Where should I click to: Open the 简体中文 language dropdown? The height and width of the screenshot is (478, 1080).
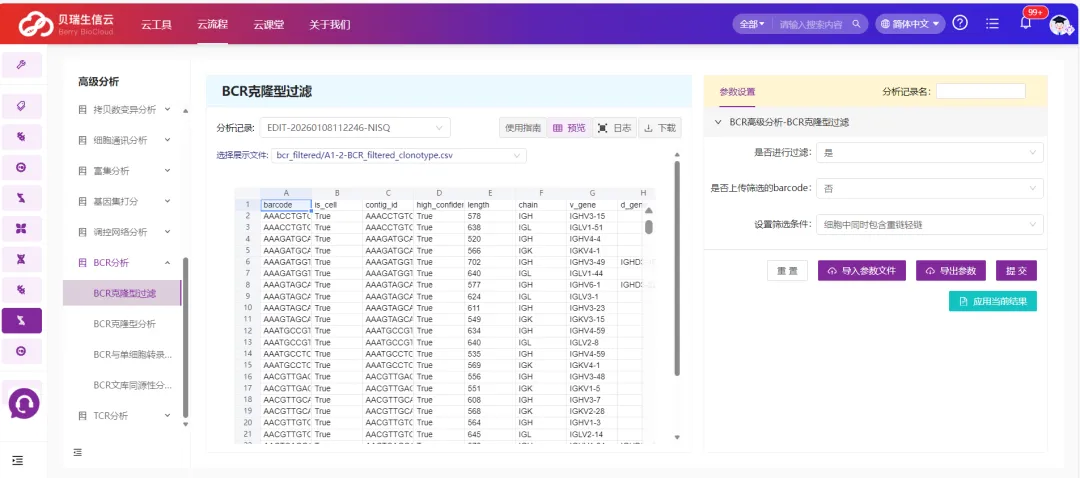tap(909, 24)
